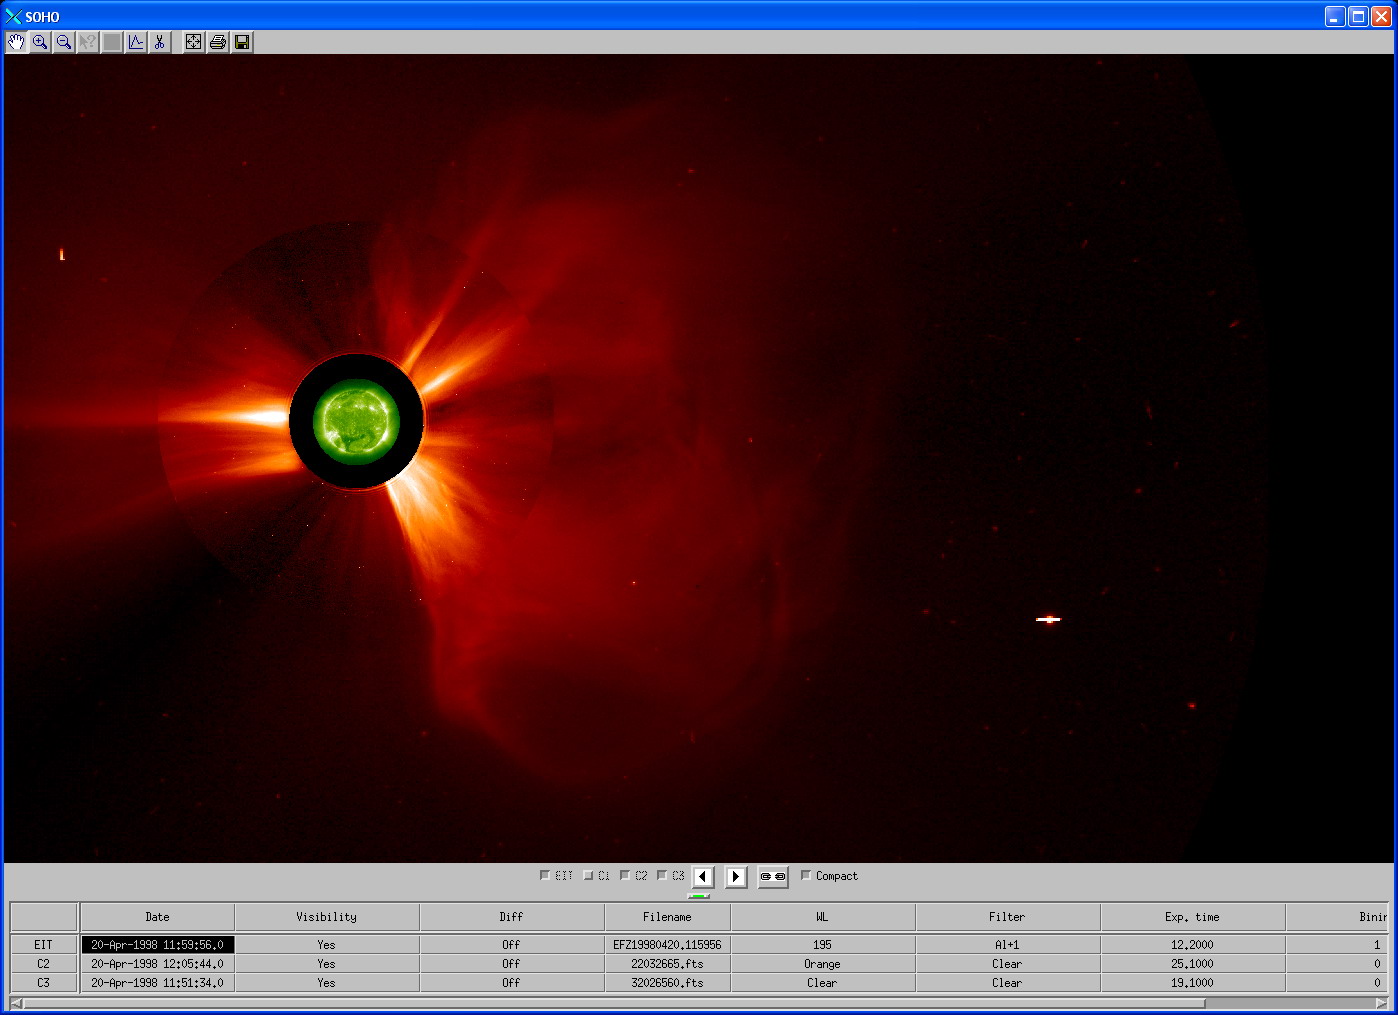Screen dimensions: 1398x1015
Task: Step to the next frame
Action: point(736,877)
